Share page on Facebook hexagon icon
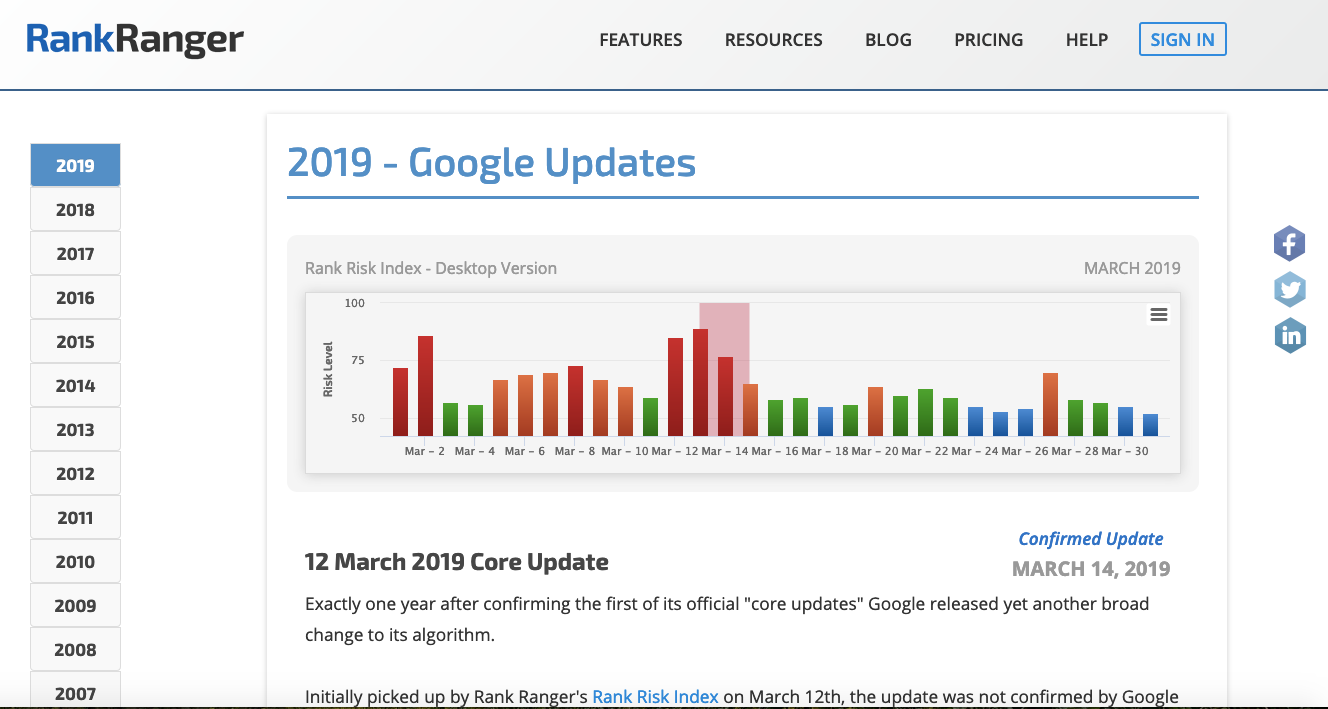 [x=1290, y=243]
